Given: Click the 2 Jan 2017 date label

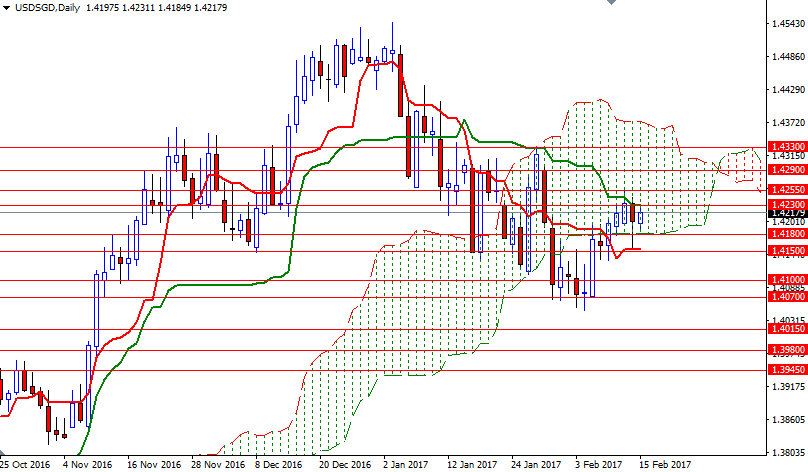Looking at the screenshot, I should click(406, 465).
